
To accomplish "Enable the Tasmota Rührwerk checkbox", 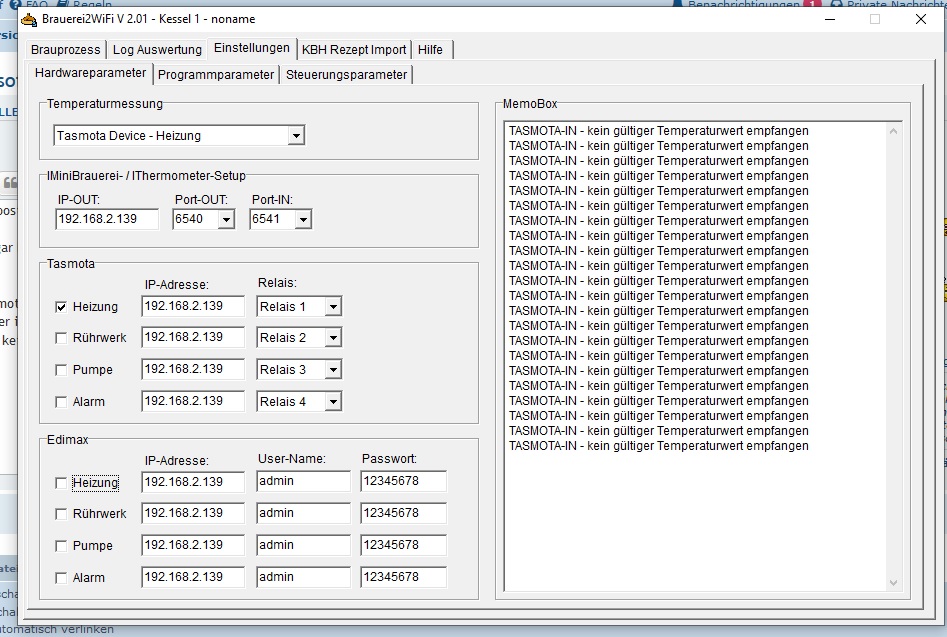I will click(x=61, y=339).
